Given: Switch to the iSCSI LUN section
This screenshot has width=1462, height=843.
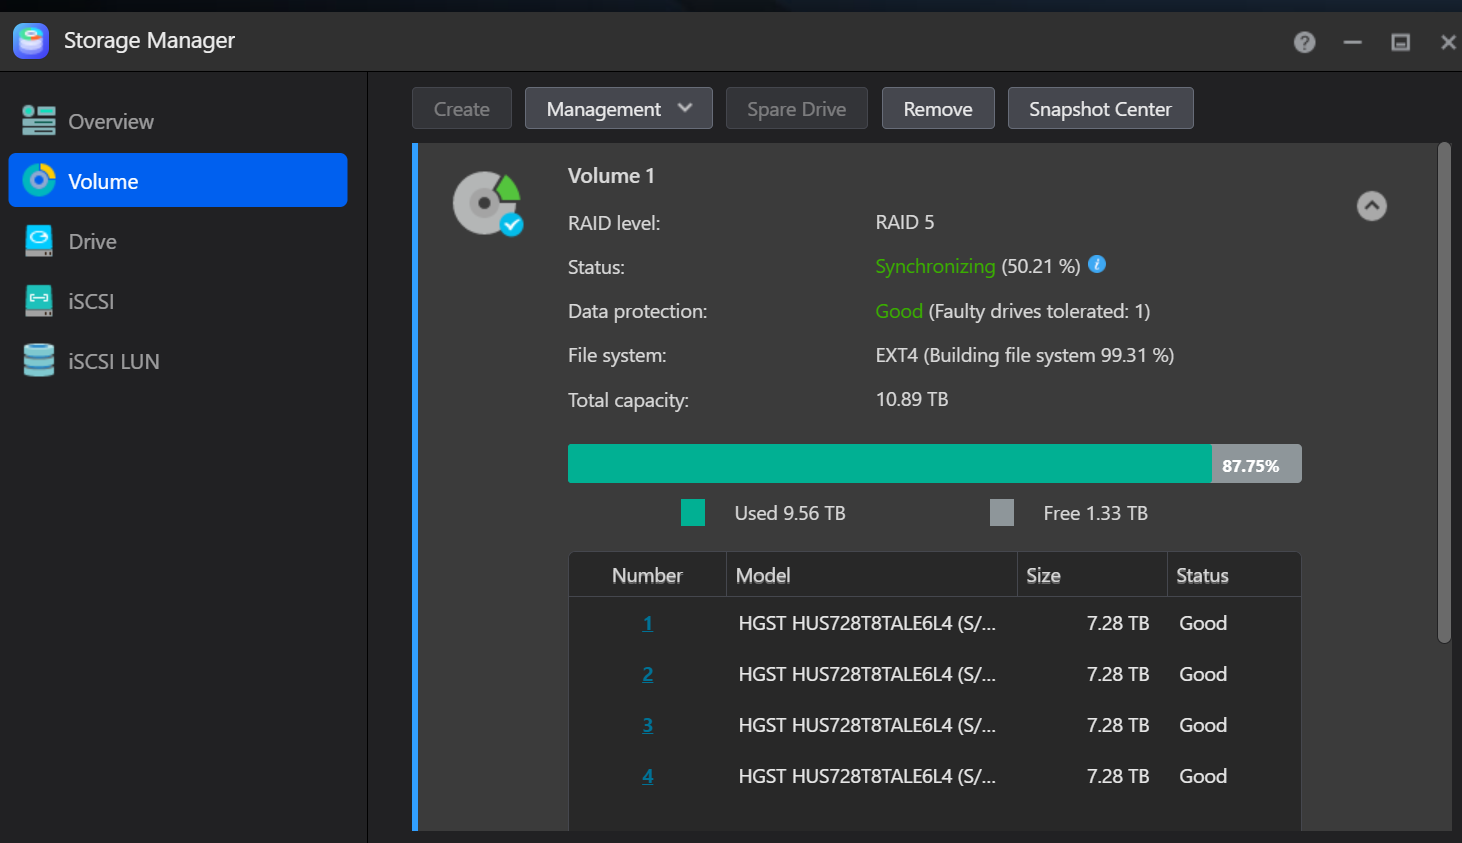Looking at the screenshot, I should [x=113, y=362].
